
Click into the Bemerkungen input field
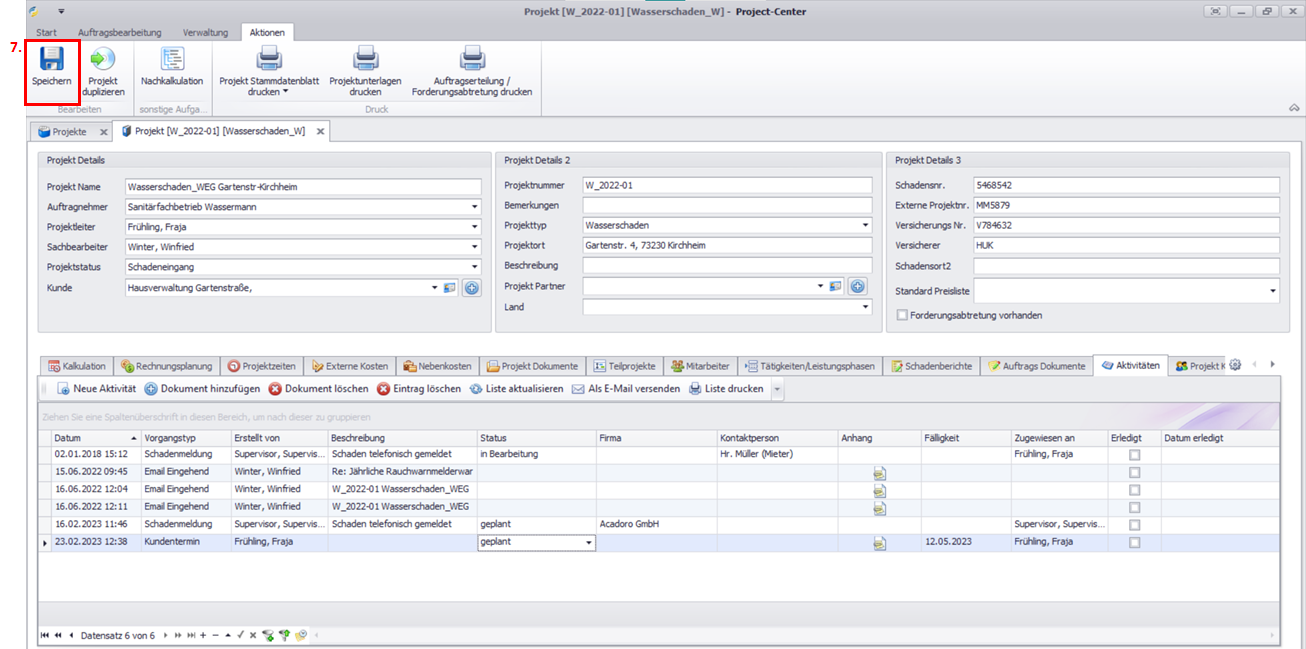click(x=726, y=206)
